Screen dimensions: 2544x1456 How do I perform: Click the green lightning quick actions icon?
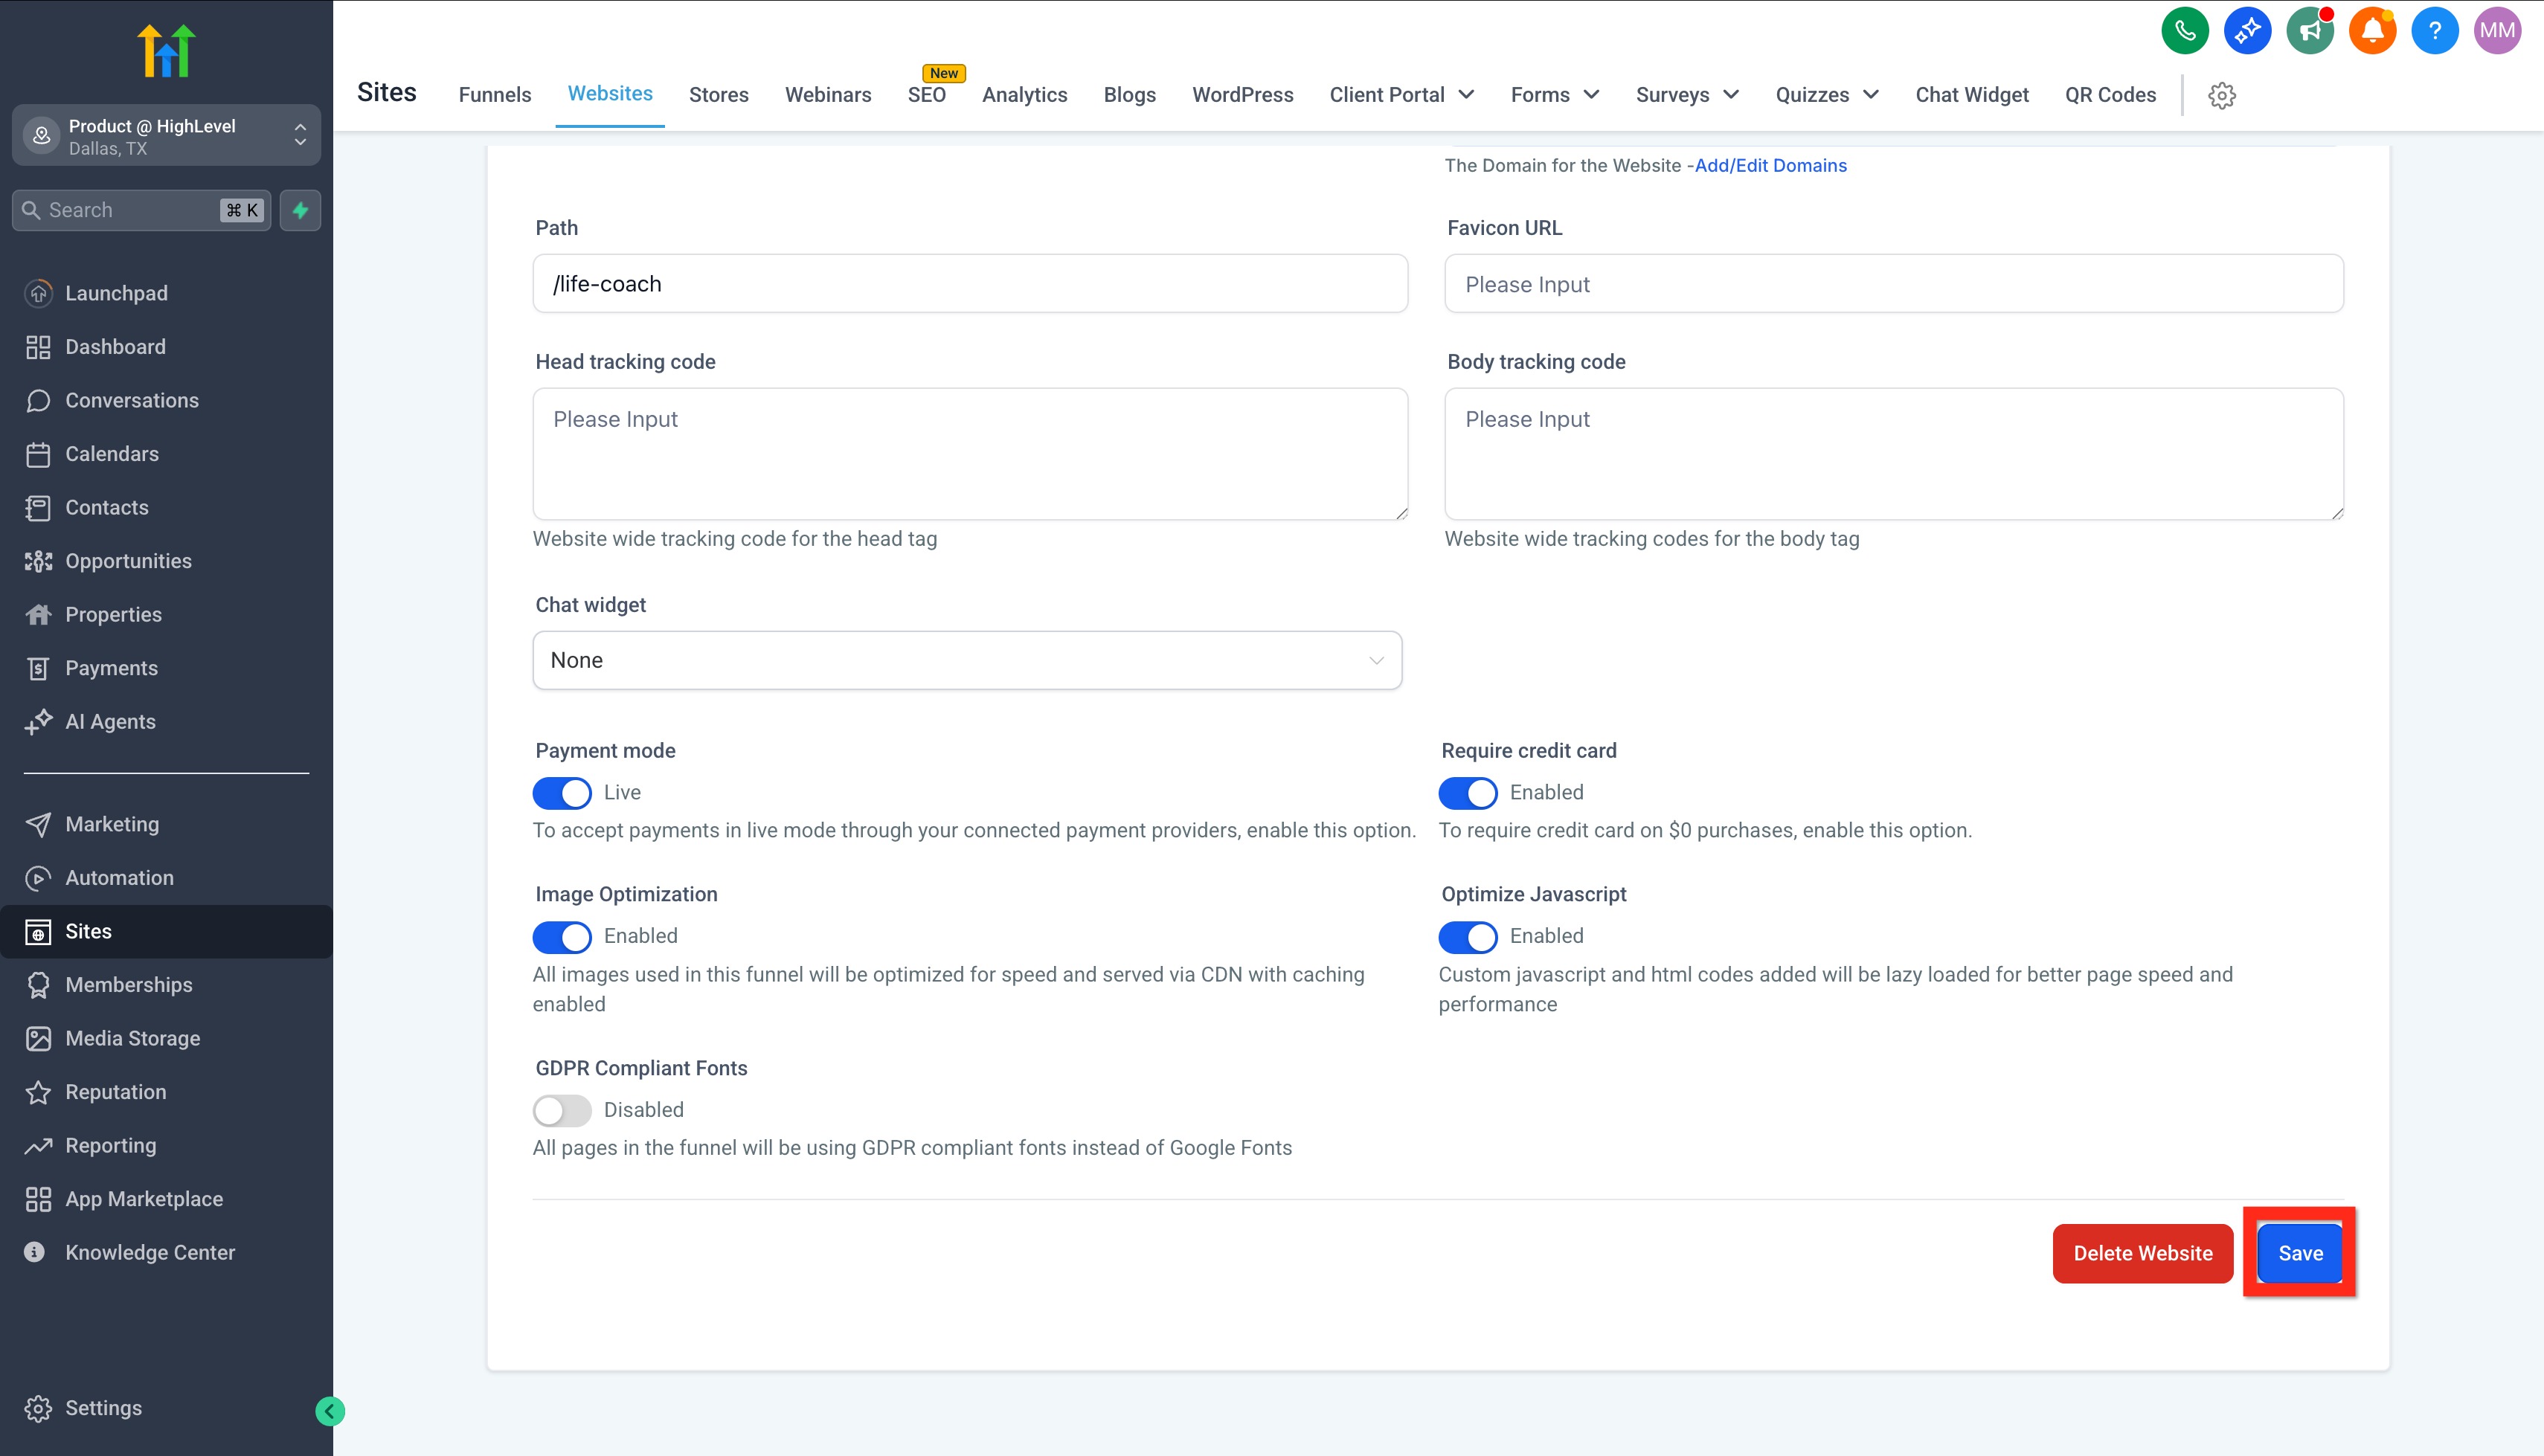tap(300, 210)
